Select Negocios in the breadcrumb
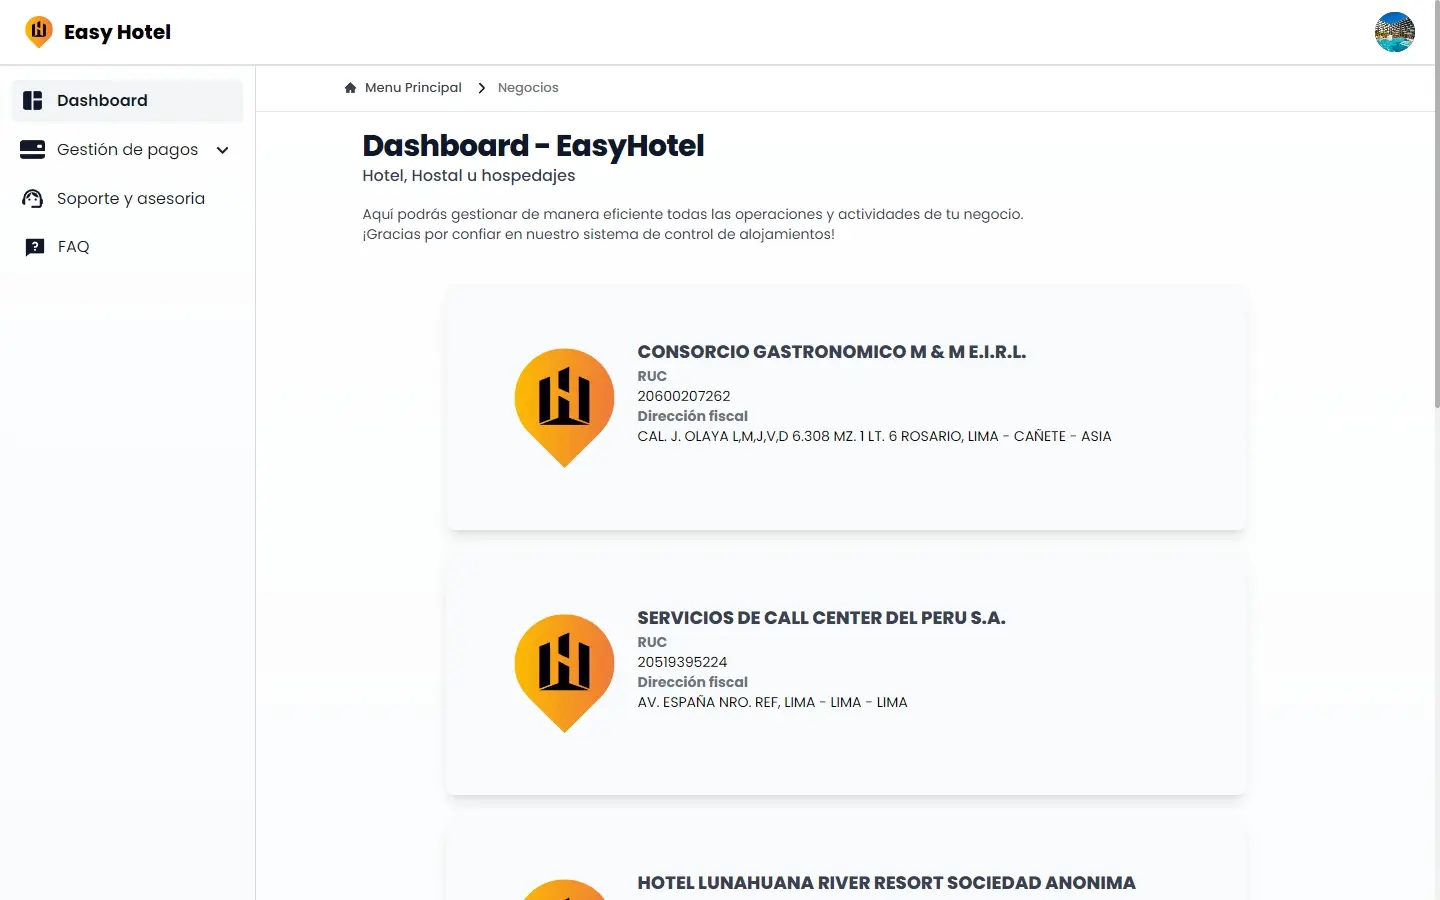 (528, 87)
